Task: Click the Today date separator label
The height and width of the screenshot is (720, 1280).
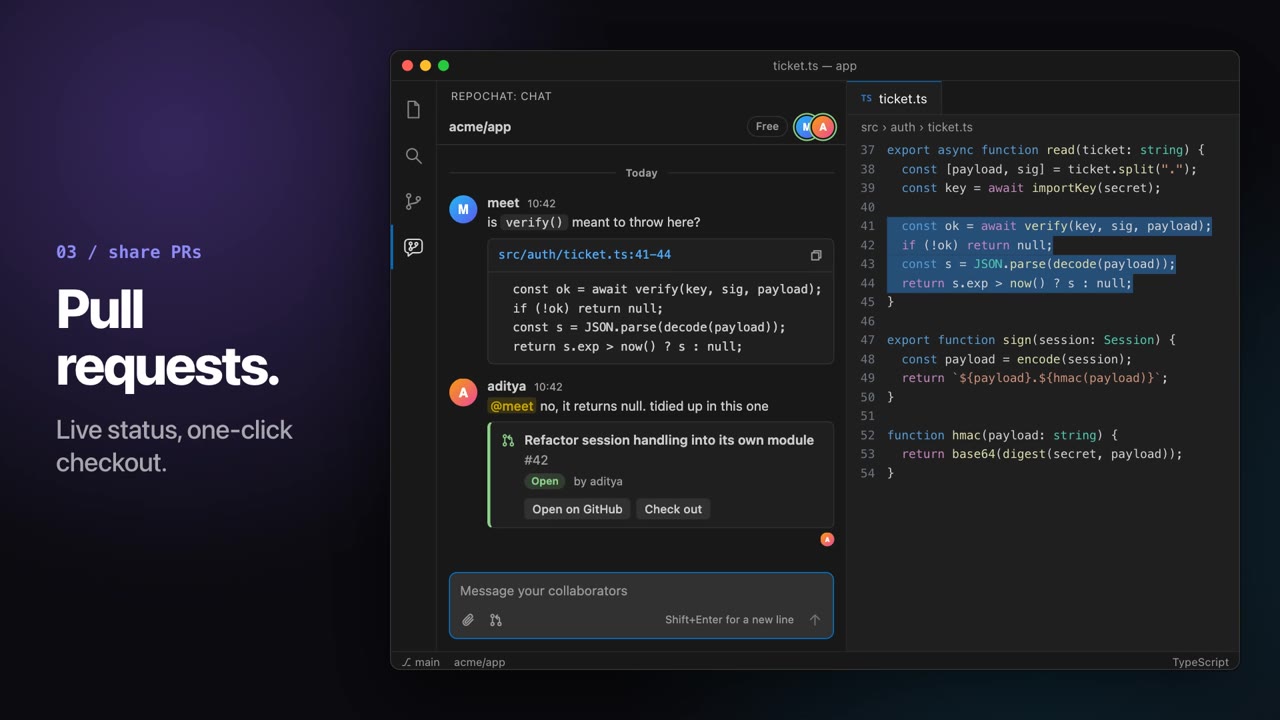Action: 641,173
